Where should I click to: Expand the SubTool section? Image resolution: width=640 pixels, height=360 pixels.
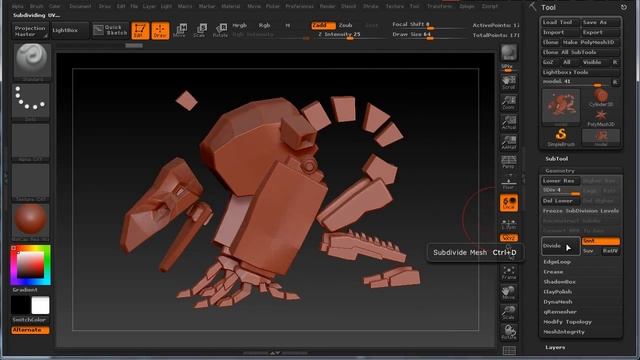tap(556, 159)
